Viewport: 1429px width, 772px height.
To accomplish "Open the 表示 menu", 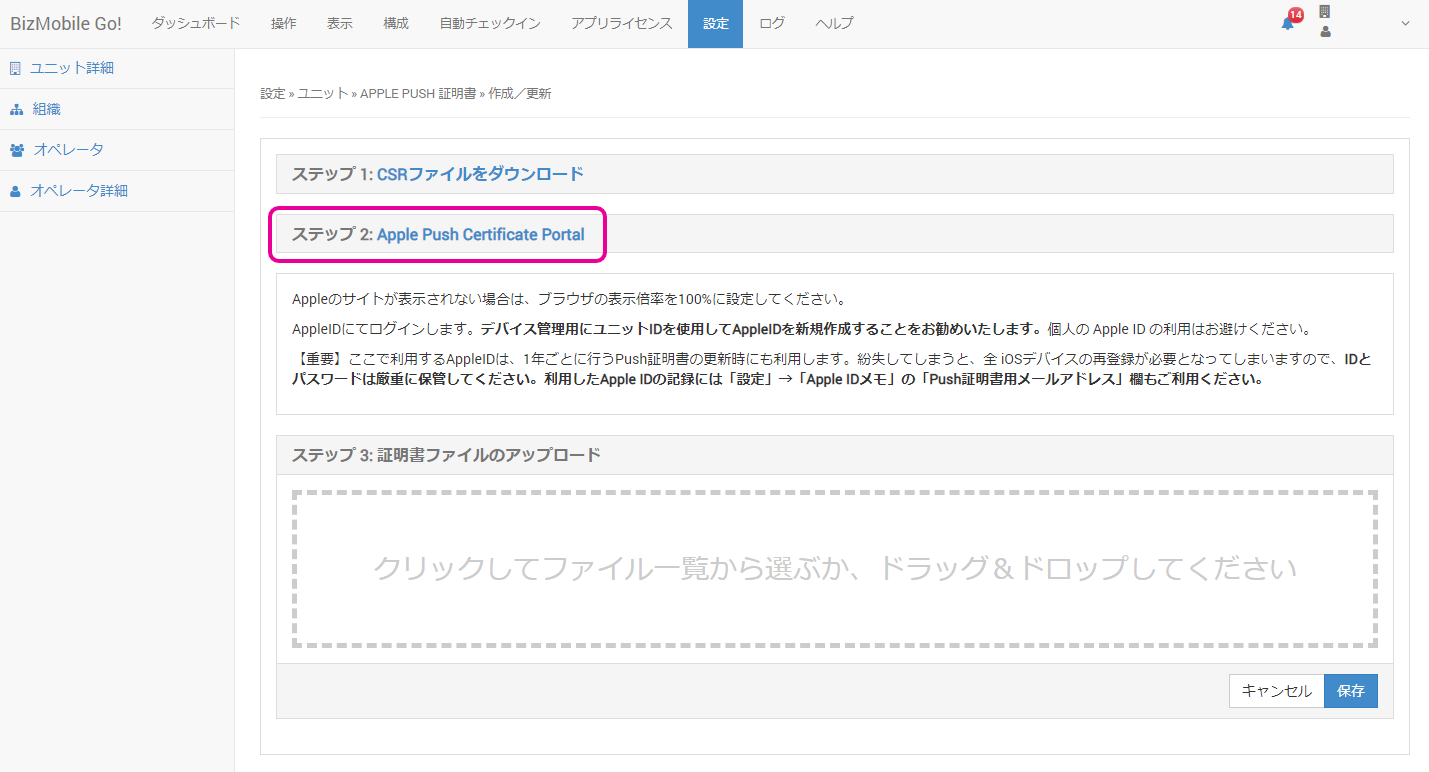I will point(340,23).
